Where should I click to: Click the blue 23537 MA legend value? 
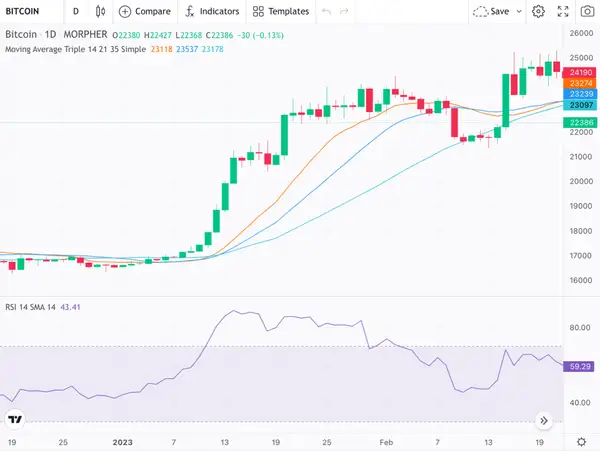pos(187,49)
